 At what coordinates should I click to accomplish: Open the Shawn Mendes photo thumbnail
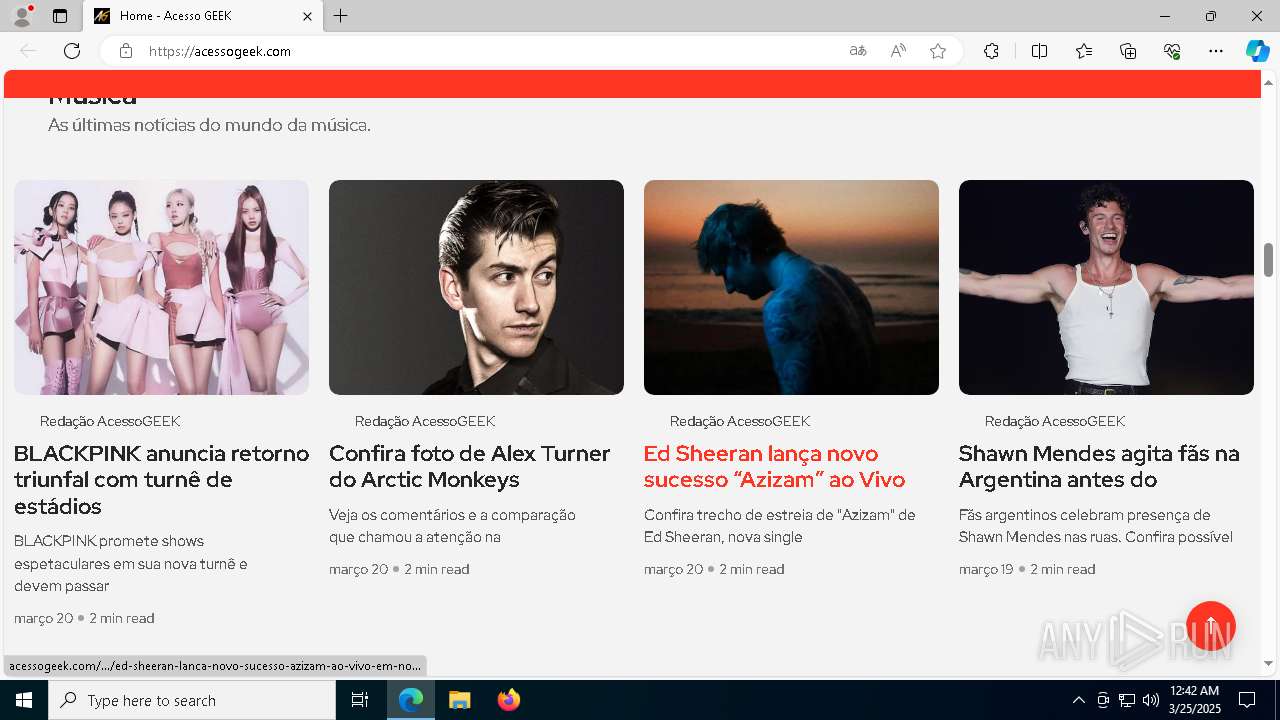pos(1106,287)
